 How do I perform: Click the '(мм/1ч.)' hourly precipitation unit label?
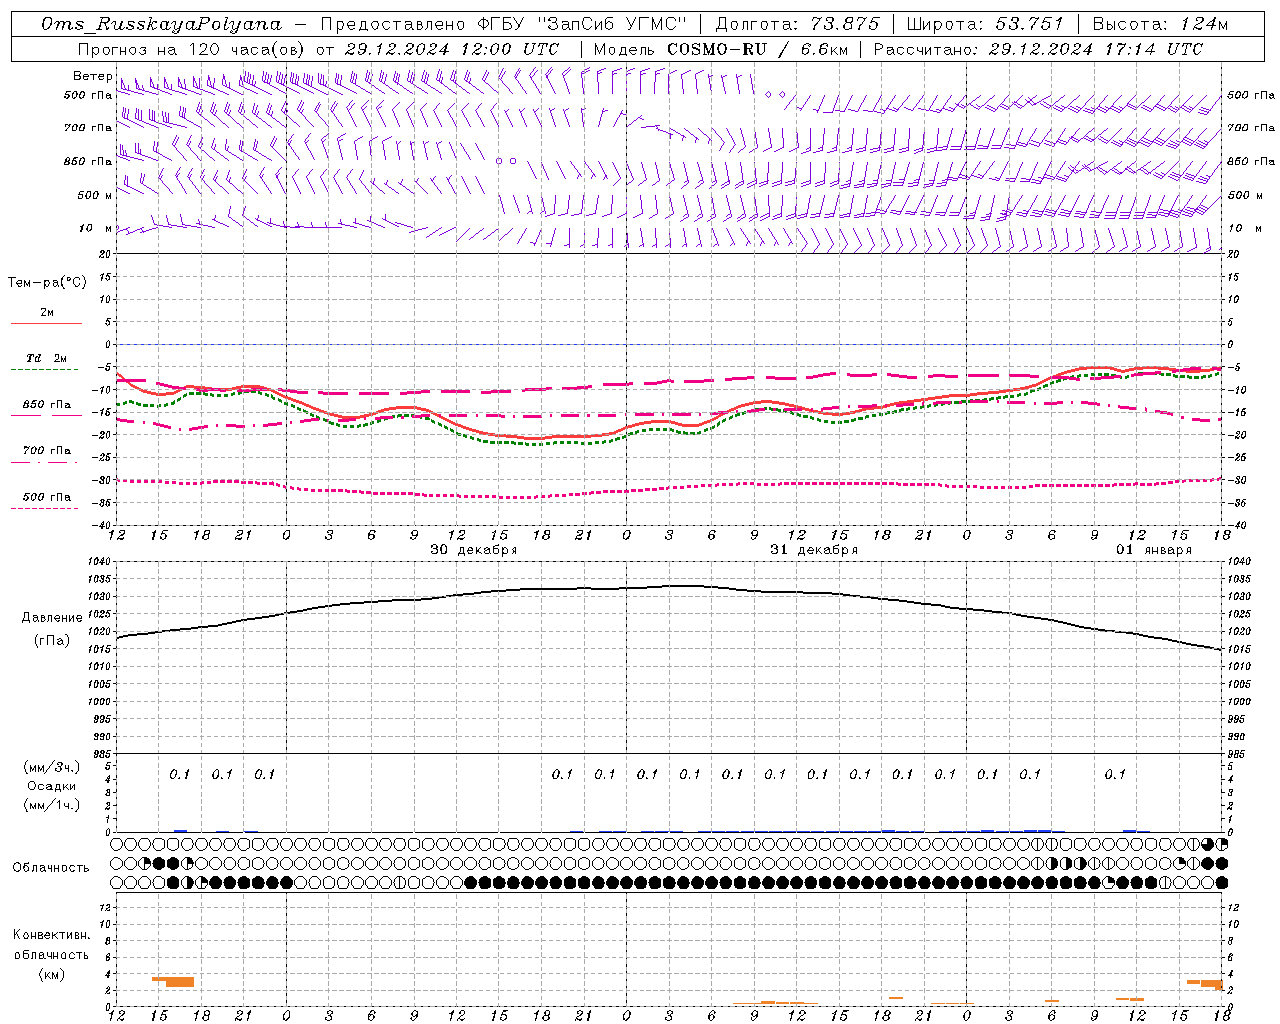pyautogui.click(x=52, y=805)
